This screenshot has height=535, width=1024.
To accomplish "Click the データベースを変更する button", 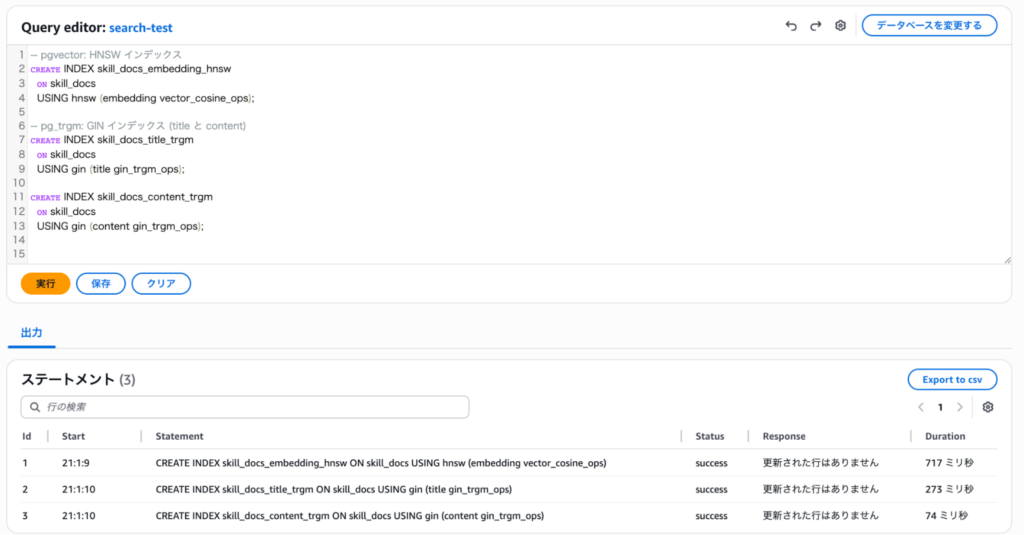I will point(929,25).
